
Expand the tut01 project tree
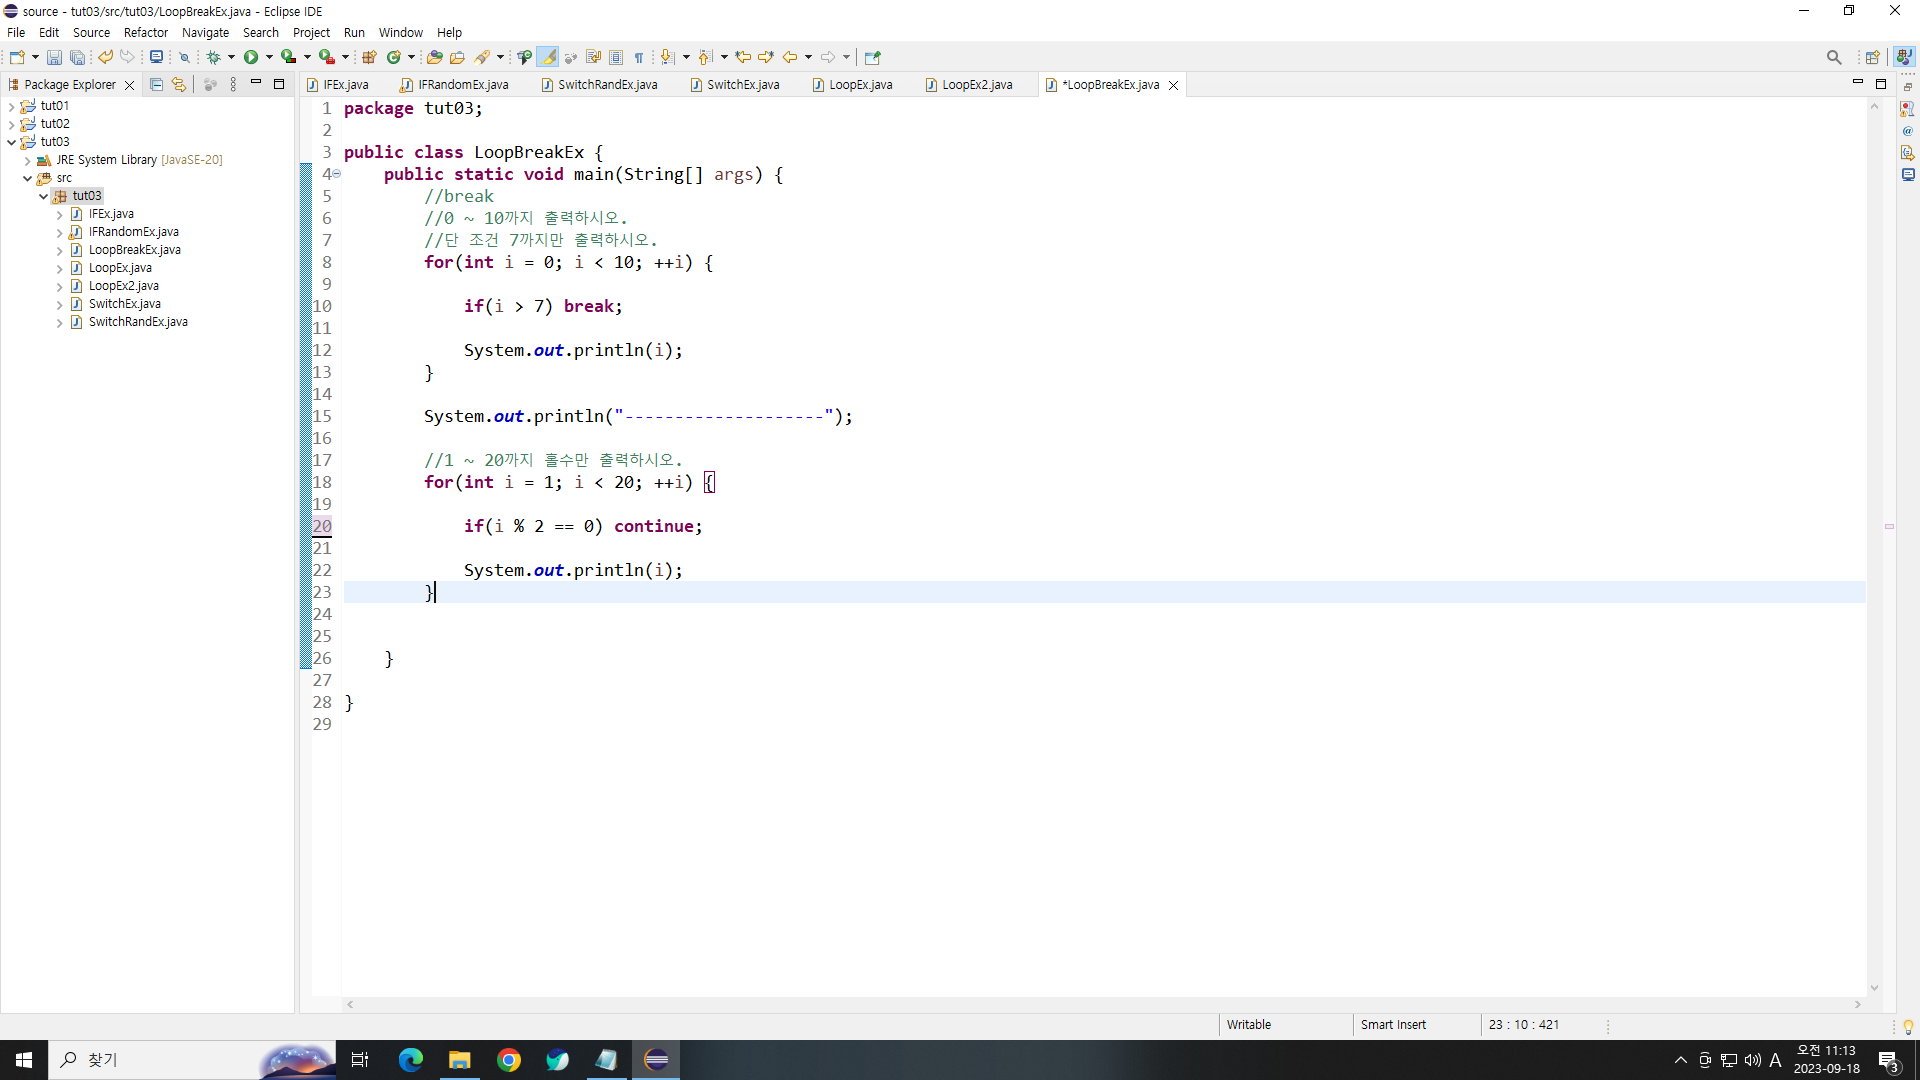pyautogui.click(x=11, y=106)
